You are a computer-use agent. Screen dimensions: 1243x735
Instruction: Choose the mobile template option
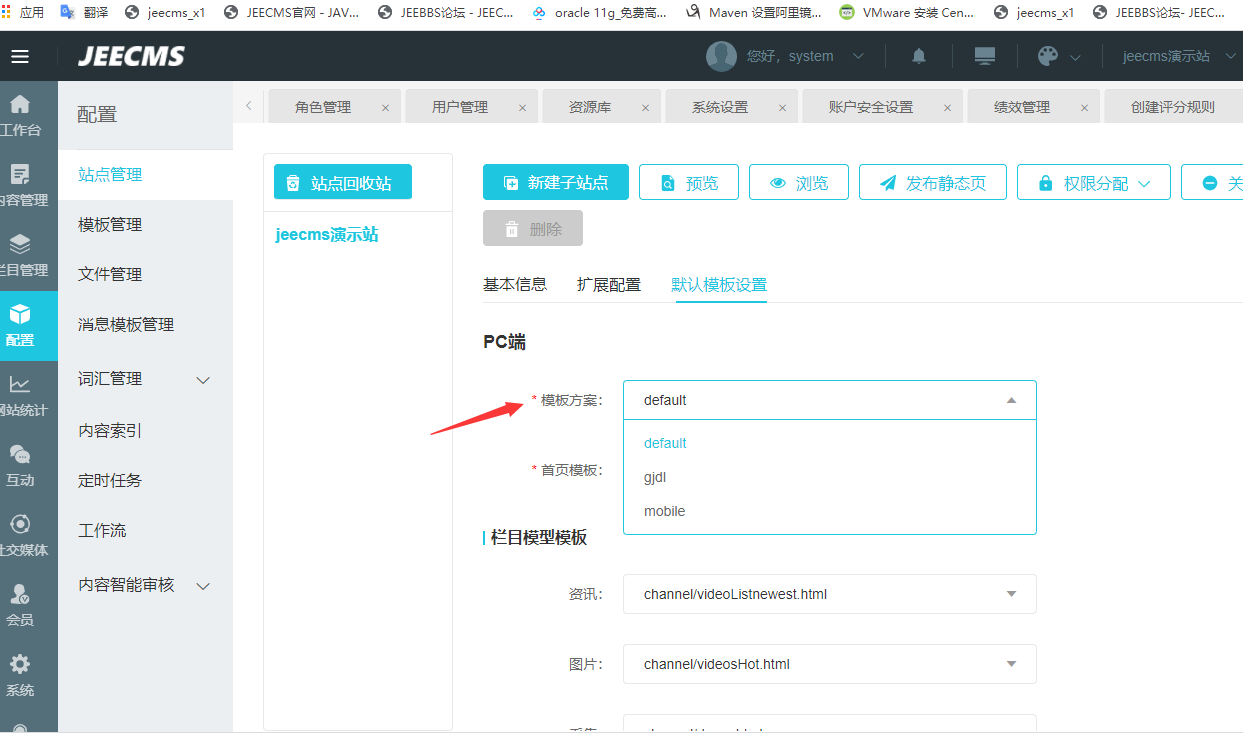click(665, 511)
